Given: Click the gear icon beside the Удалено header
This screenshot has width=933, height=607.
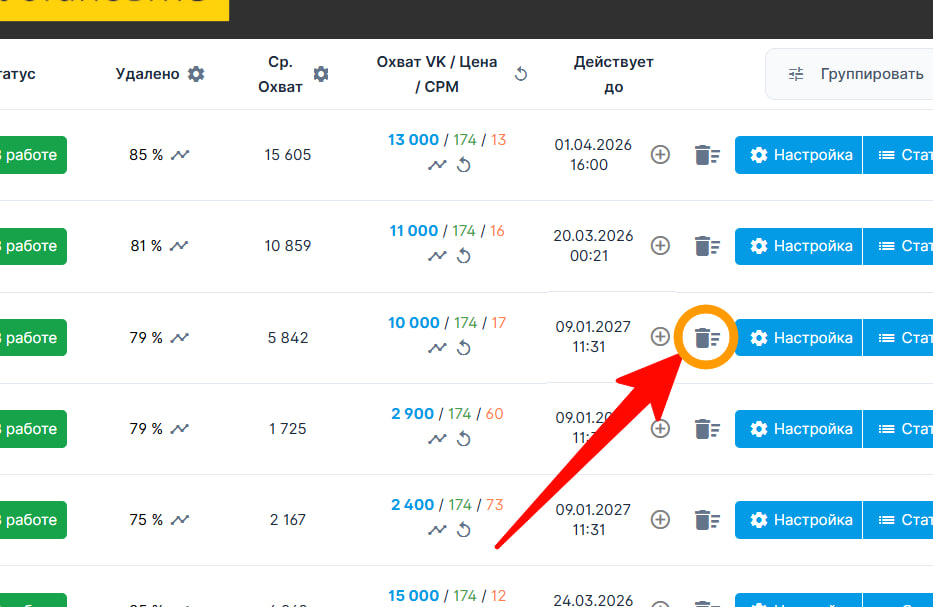Looking at the screenshot, I should [x=196, y=74].
